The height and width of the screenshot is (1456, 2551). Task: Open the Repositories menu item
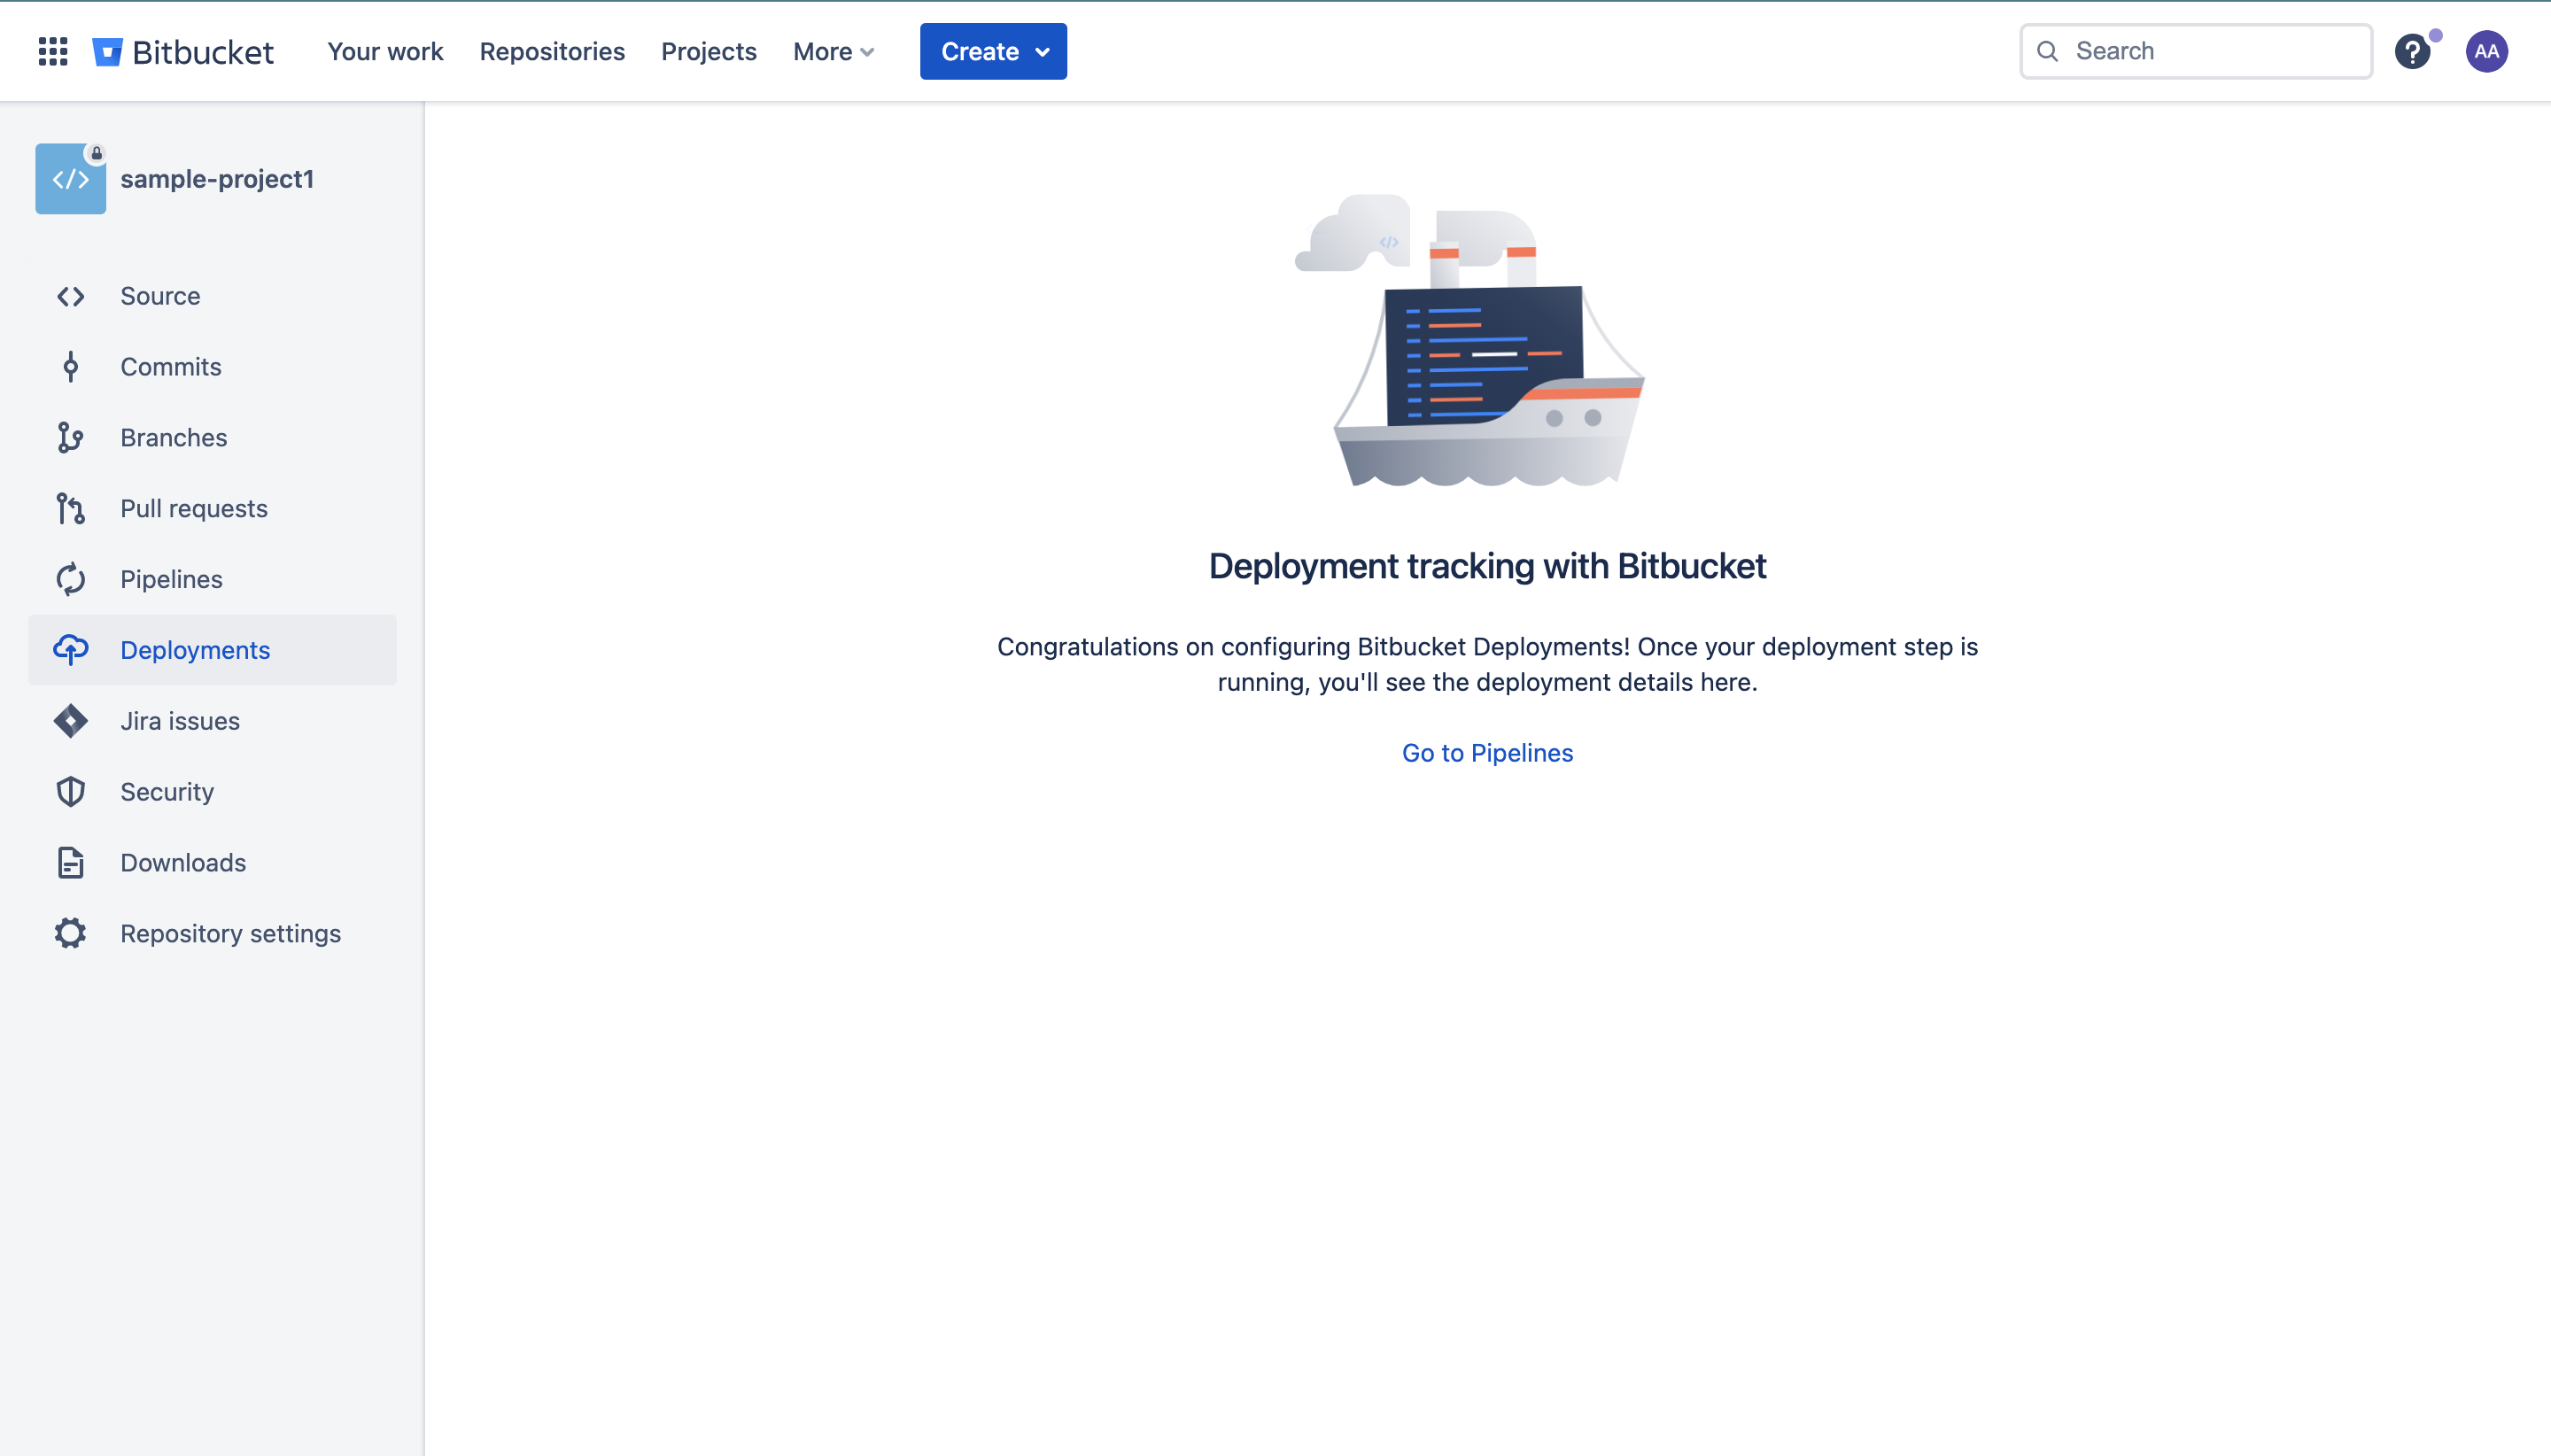tap(552, 51)
